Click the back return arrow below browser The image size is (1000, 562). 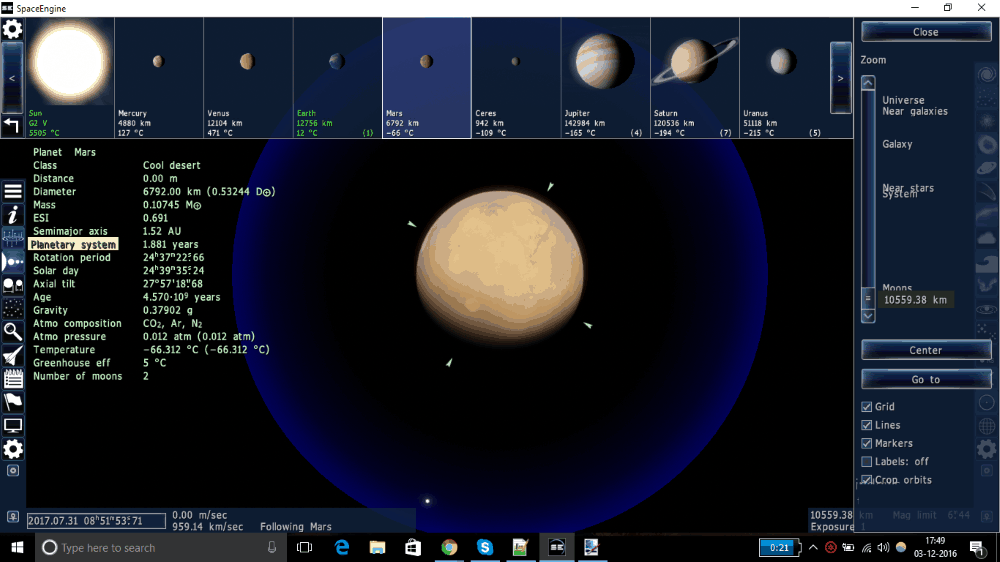[x=11, y=125]
